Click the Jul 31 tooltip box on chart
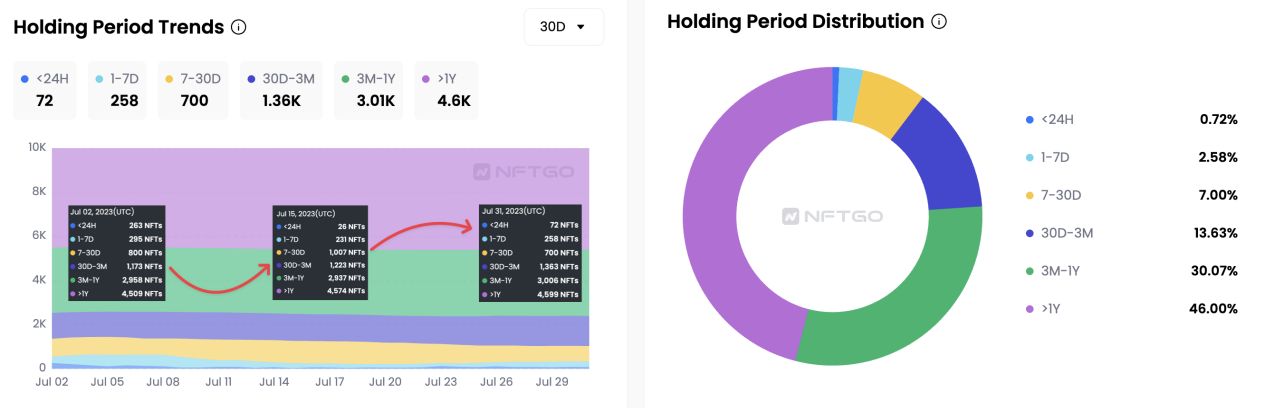 tap(530, 254)
